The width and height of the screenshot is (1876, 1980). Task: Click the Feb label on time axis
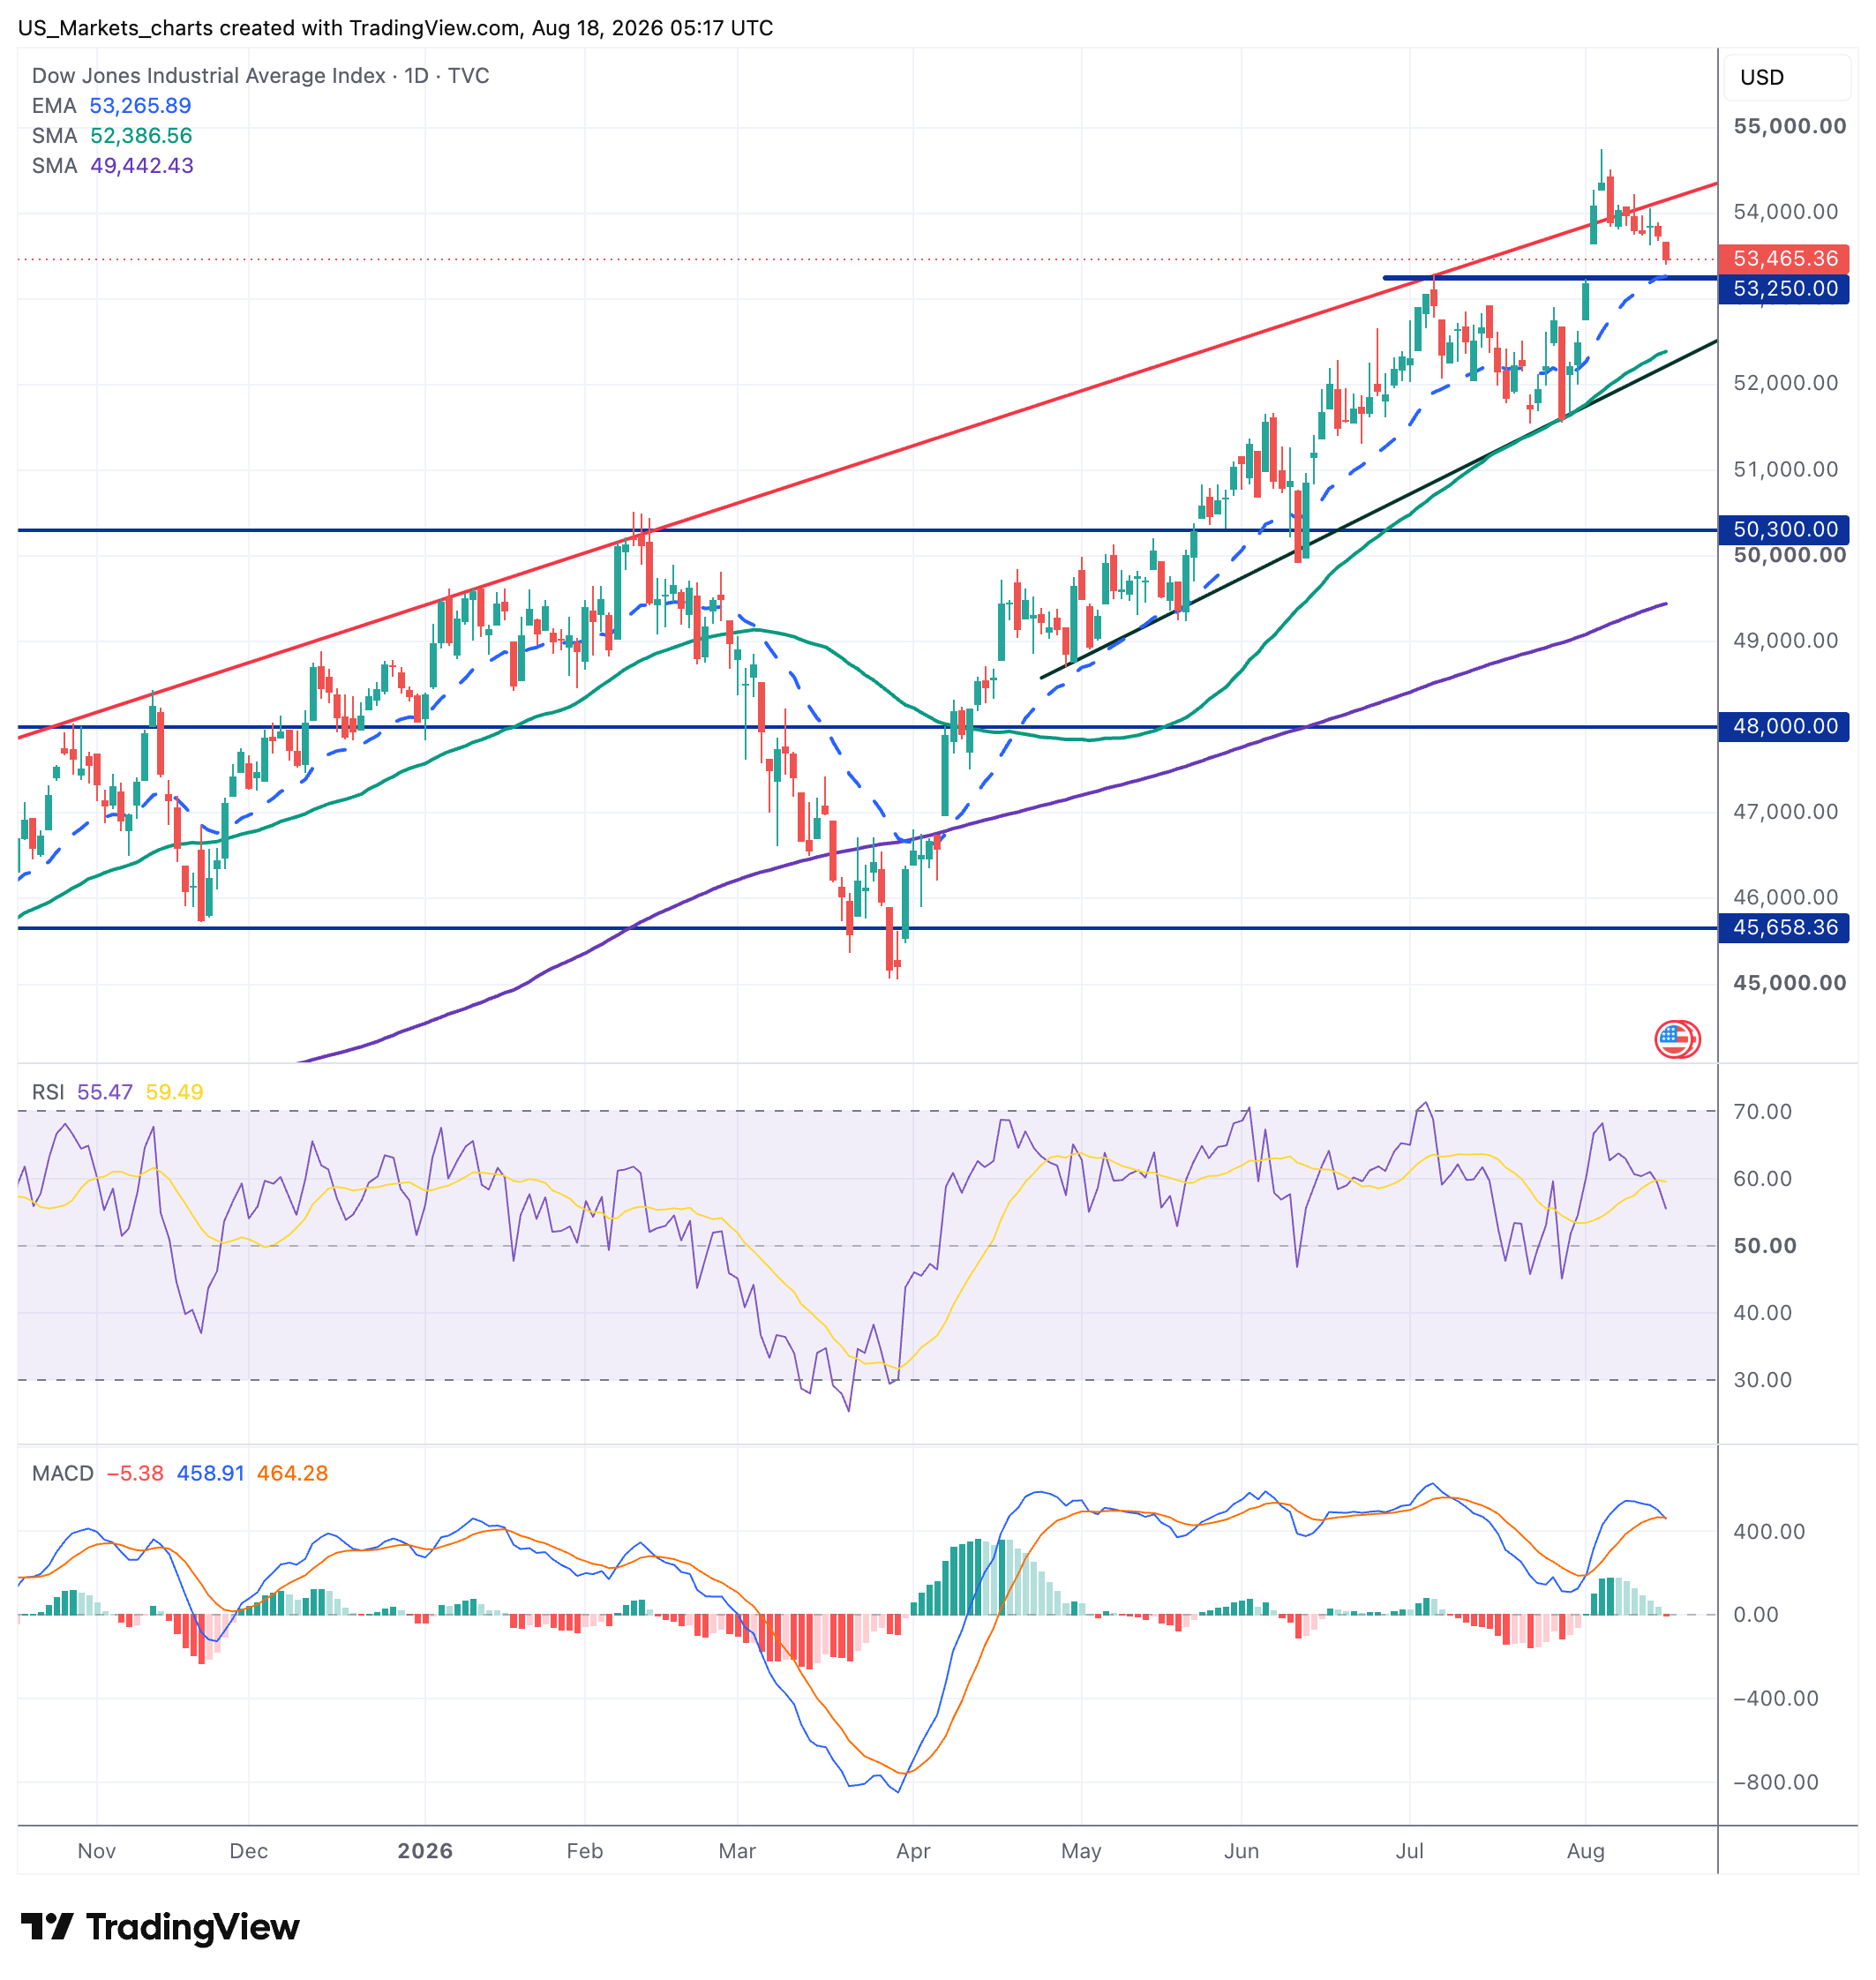tap(585, 1851)
